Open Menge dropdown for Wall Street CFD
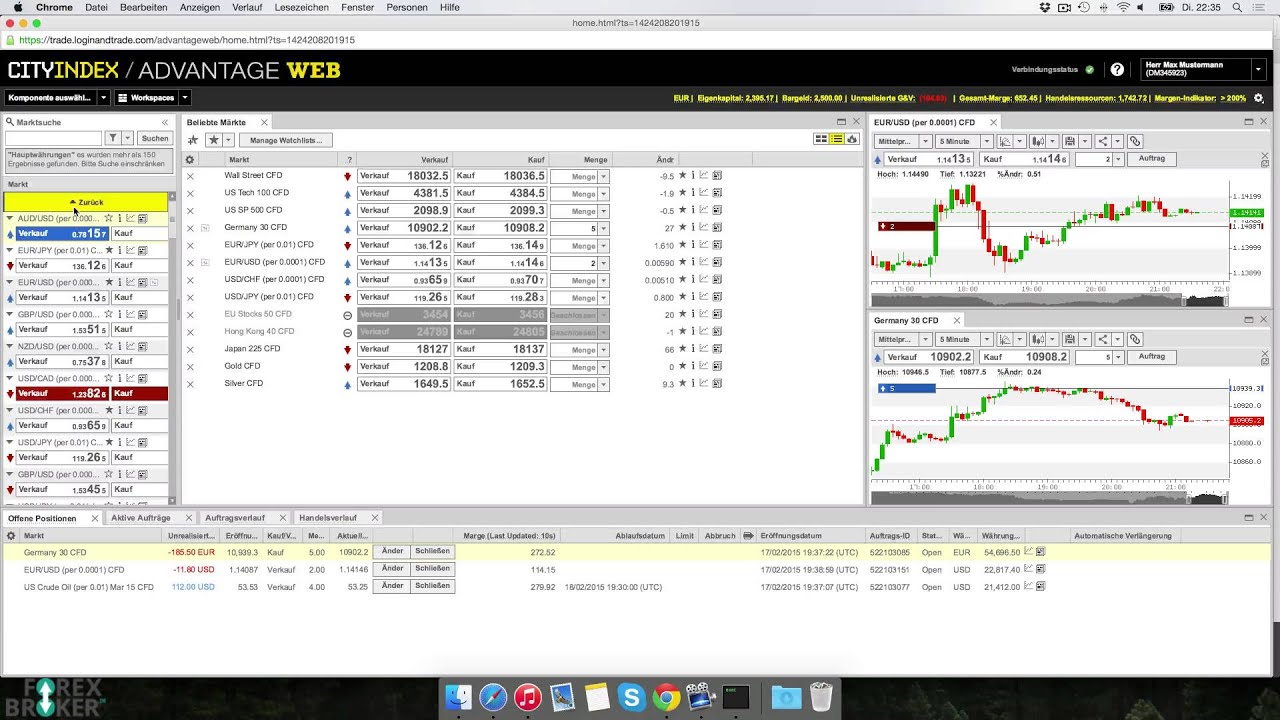Viewport: 1280px width, 720px height. (603, 176)
